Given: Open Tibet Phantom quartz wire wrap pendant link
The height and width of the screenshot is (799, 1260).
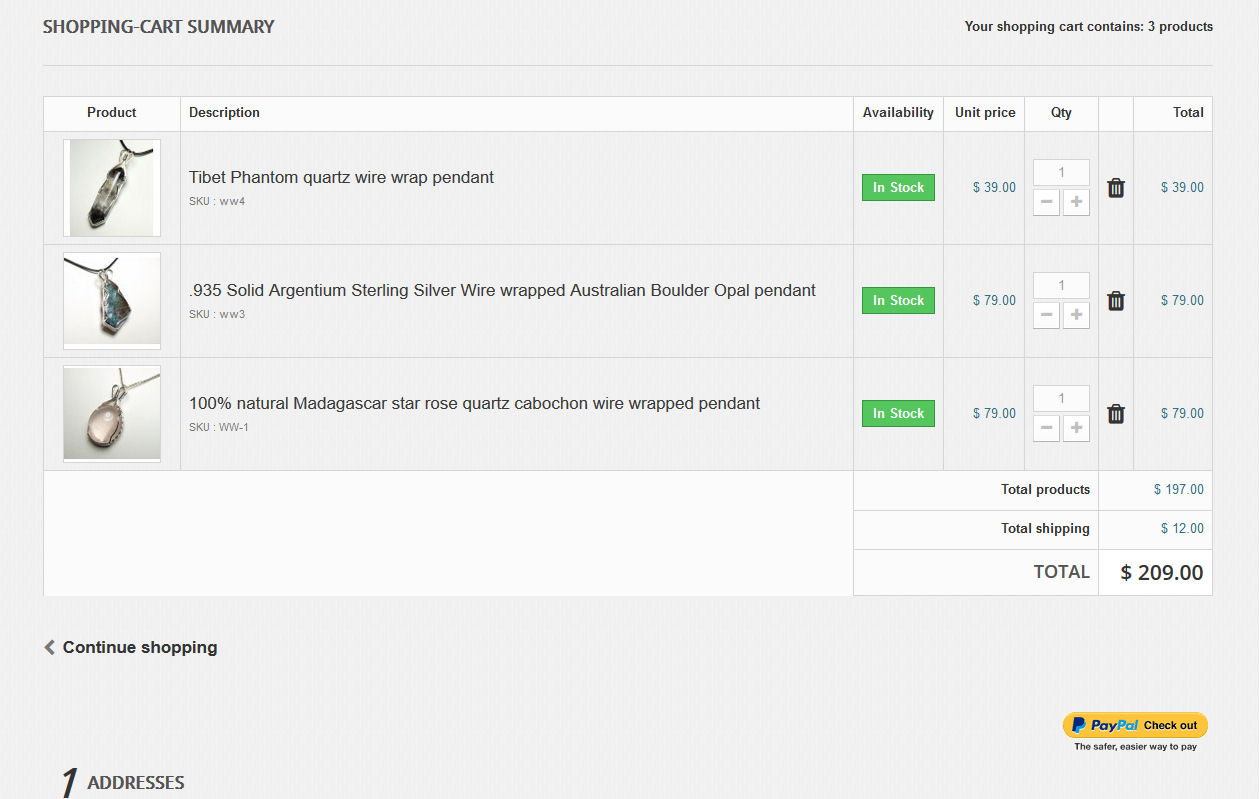Looking at the screenshot, I should (x=341, y=178).
